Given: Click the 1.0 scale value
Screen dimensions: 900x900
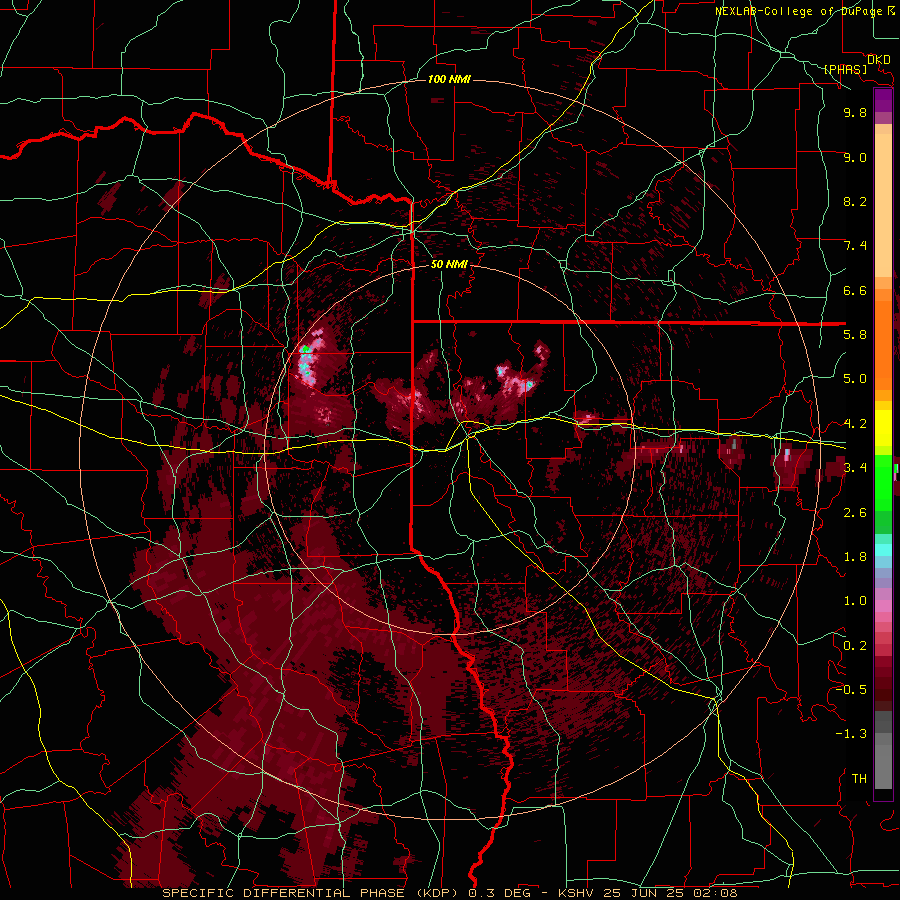Looking at the screenshot, I should (x=855, y=601).
